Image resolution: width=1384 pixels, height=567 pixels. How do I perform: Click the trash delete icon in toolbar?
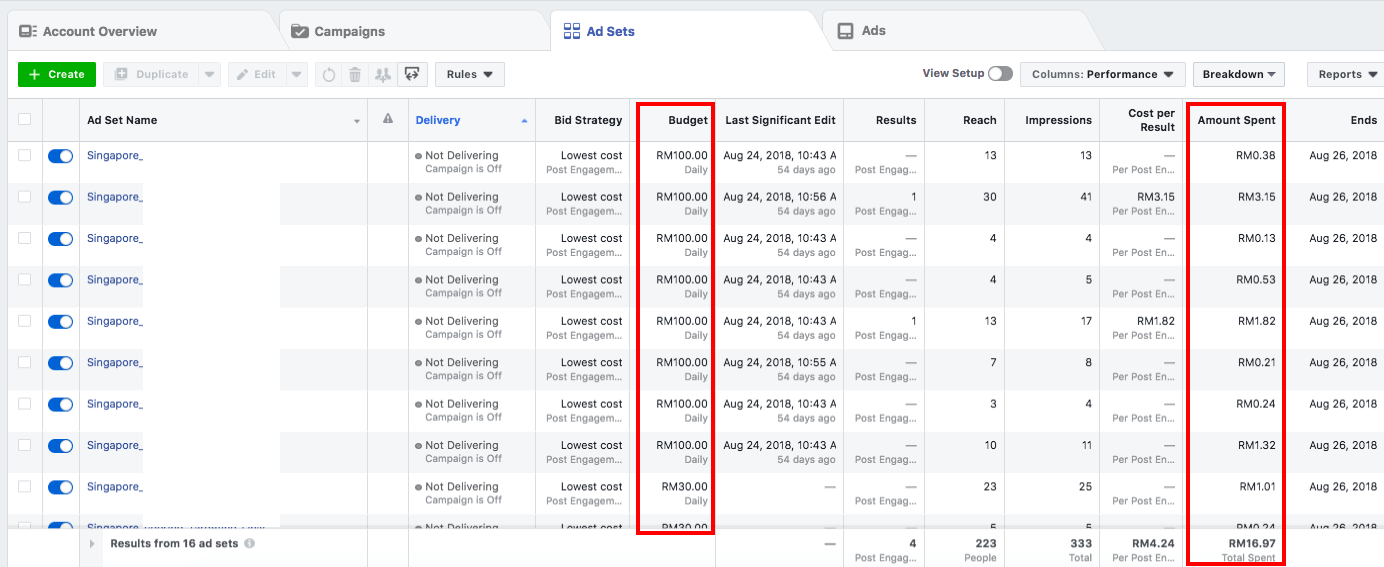(x=355, y=75)
